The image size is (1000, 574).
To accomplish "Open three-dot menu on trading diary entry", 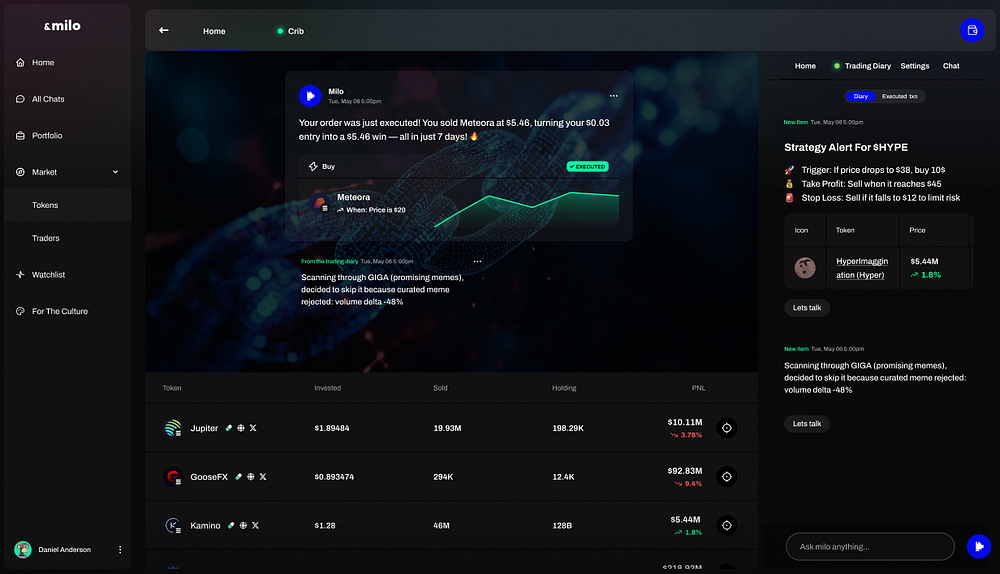I will [477, 261].
